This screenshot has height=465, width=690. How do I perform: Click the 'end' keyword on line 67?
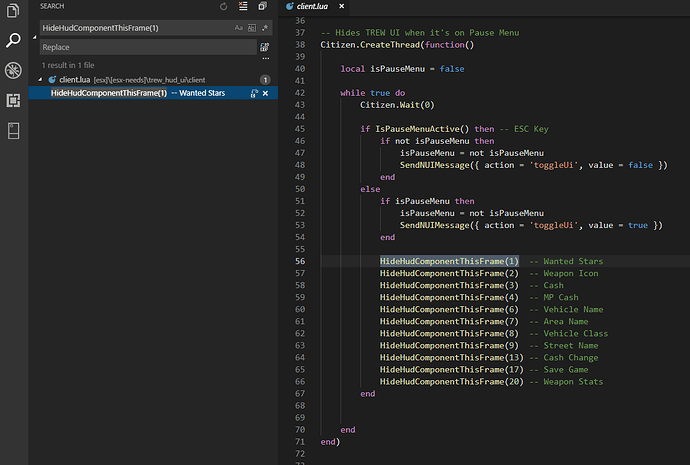(x=367, y=393)
